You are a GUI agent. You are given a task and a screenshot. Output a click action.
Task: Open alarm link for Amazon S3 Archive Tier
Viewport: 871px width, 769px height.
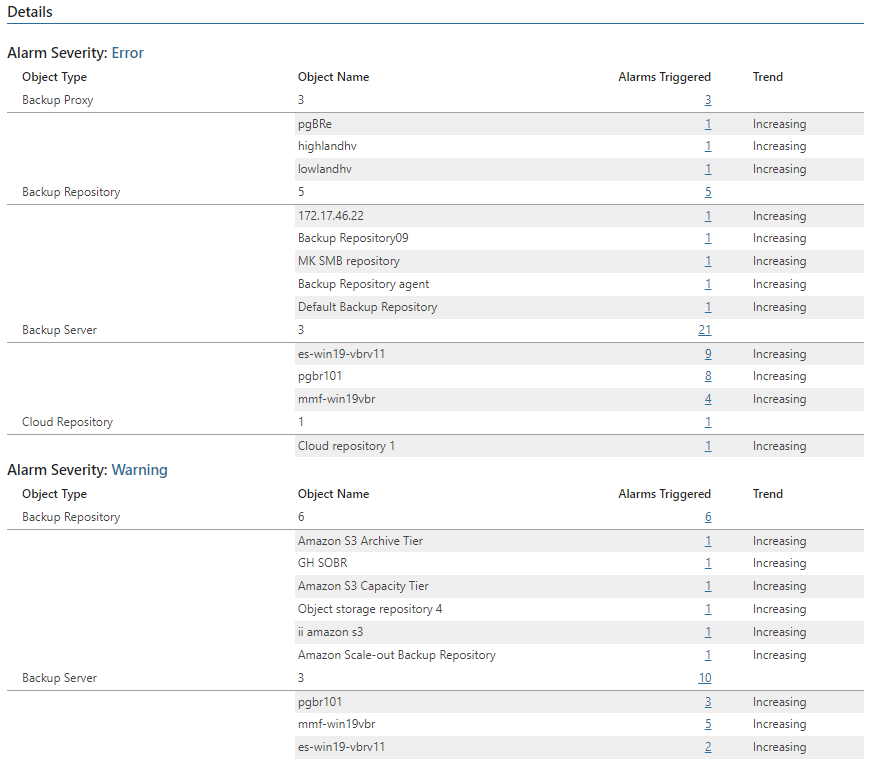point(708,541)
